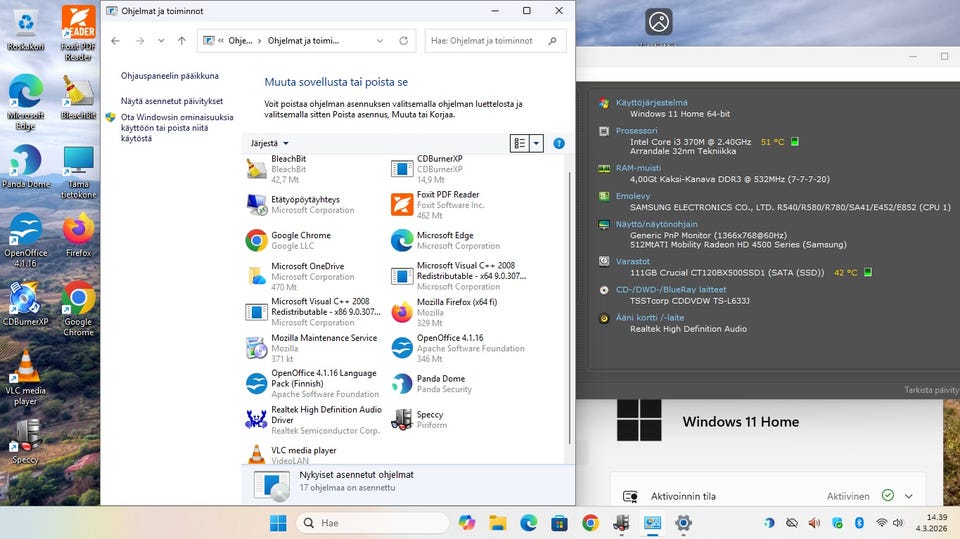960x539 pixels.
Task: Select OpenOffice 4.1.16 Language Pack (Finnish) entry
Action: [313, 383]
